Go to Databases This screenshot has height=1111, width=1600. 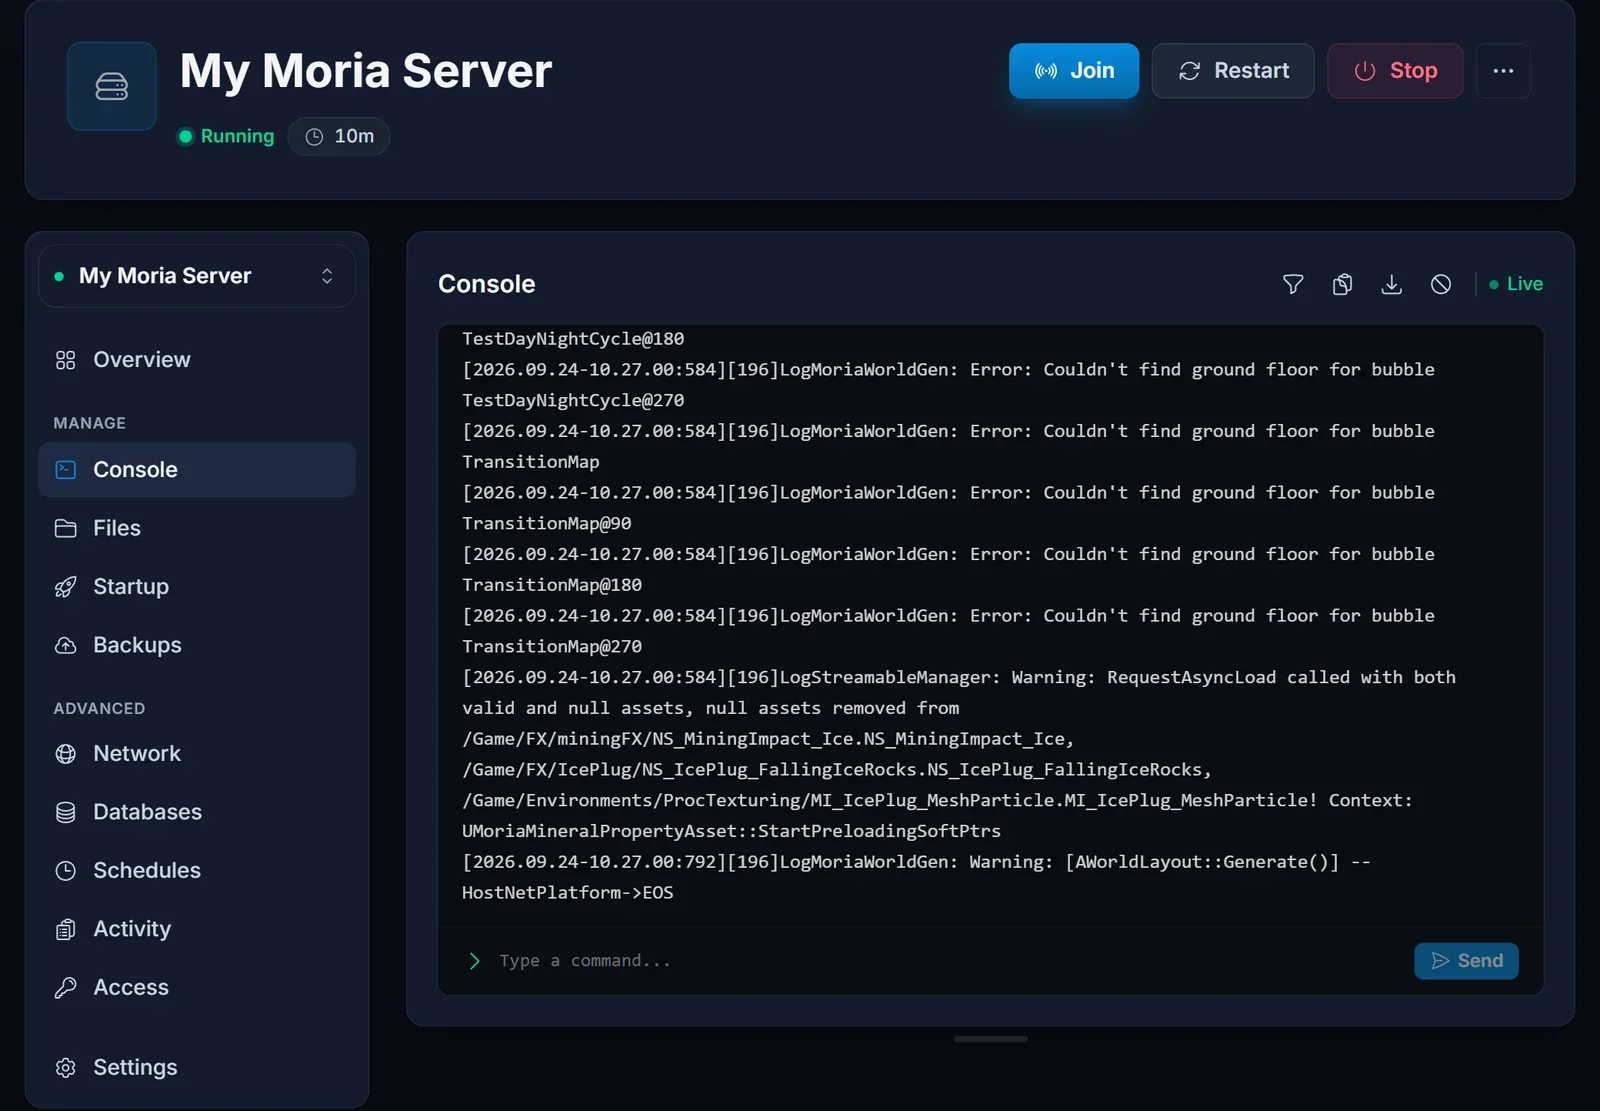[x=197, y=812]
